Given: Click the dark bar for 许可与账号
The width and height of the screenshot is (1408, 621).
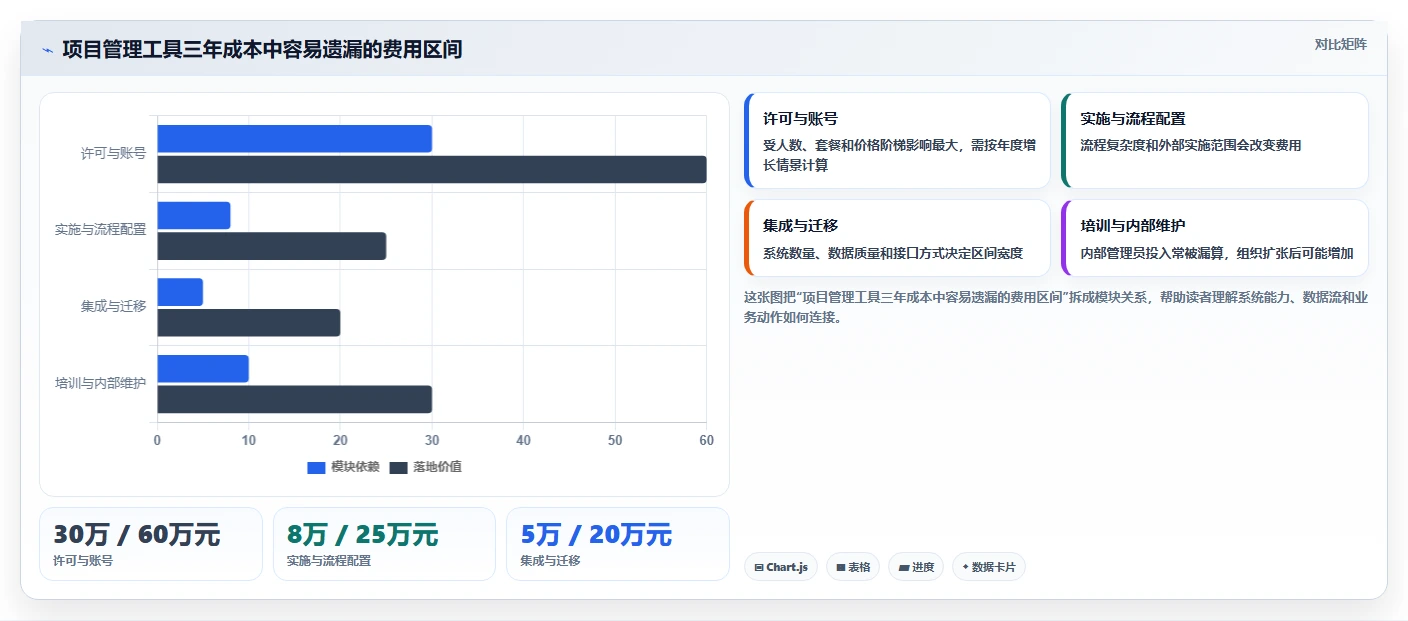Looking at the screenshot, I should 432,169.
